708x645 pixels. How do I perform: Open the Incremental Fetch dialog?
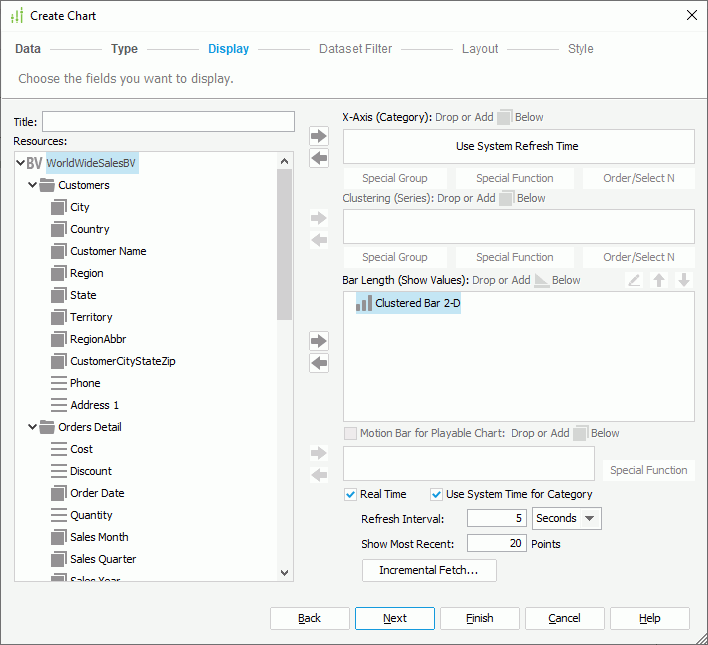429,570
